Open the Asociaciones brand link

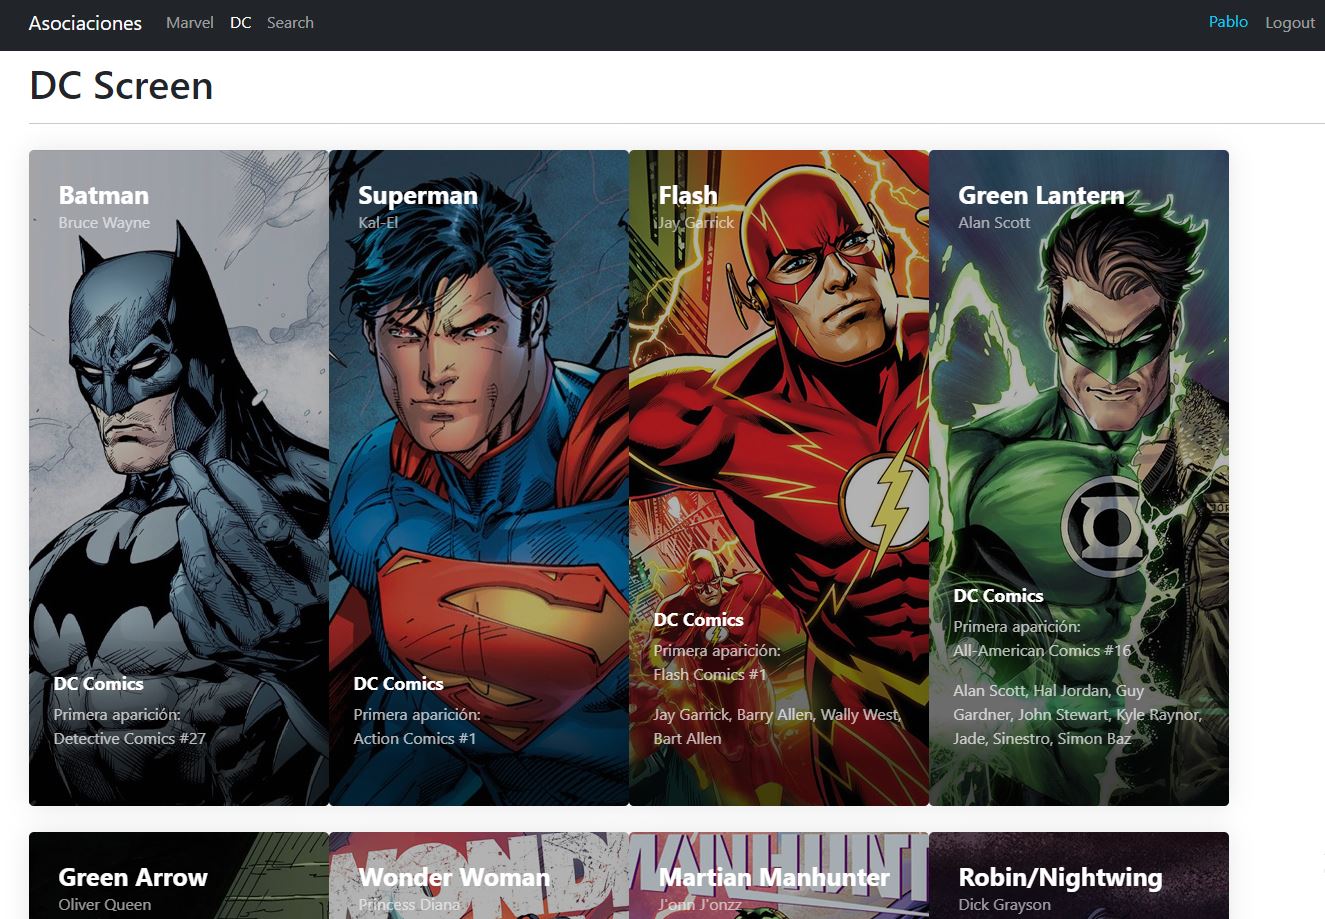coord(85,23)
